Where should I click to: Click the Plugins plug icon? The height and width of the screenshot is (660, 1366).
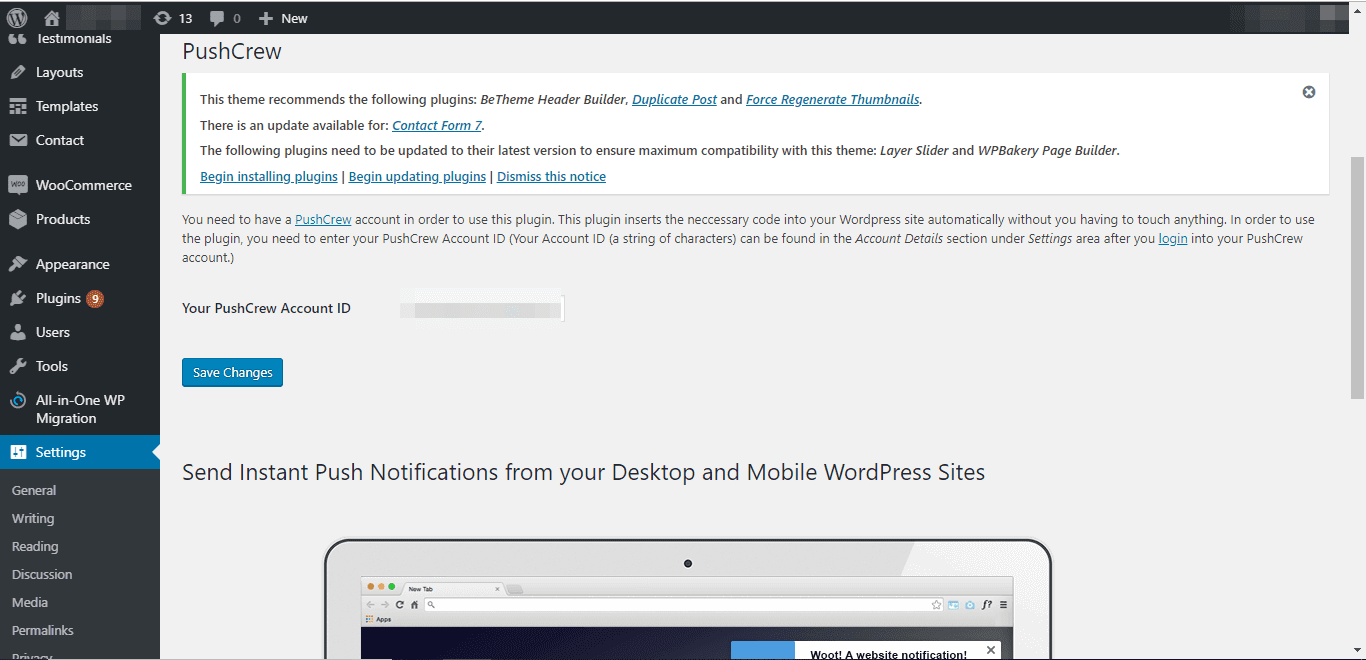(17, 298)
